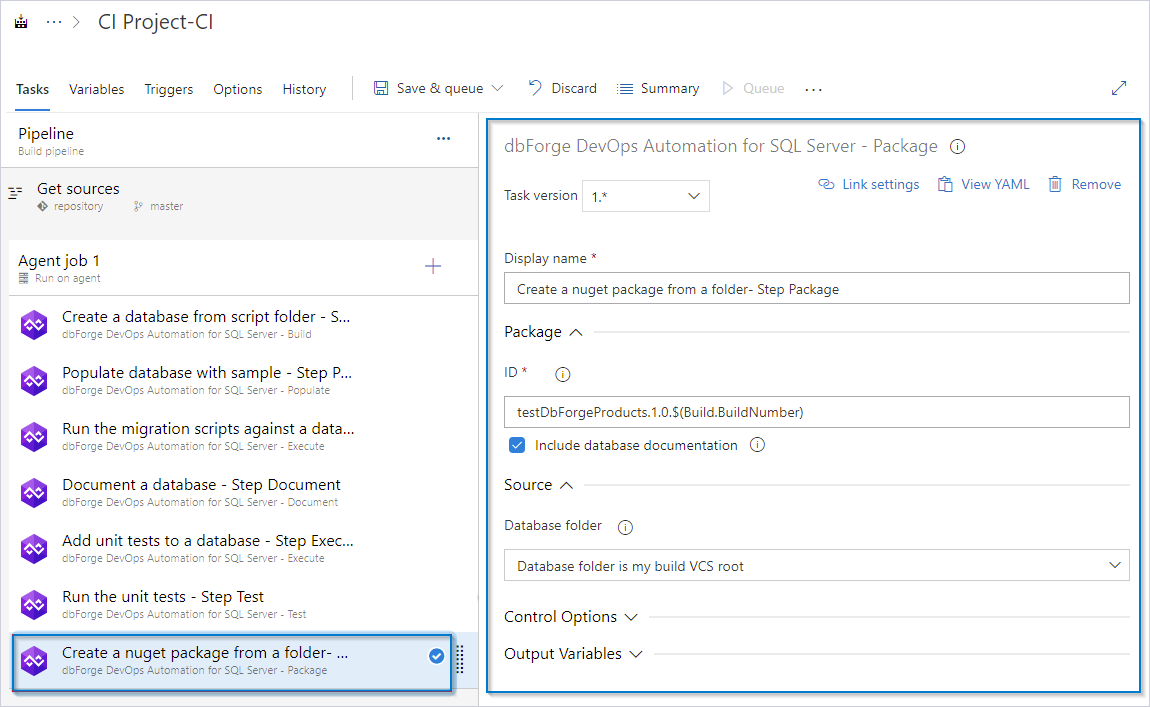Switch to the Tasks tab
This screenshot has width=1150, height=707.
(x=32, y=89)
